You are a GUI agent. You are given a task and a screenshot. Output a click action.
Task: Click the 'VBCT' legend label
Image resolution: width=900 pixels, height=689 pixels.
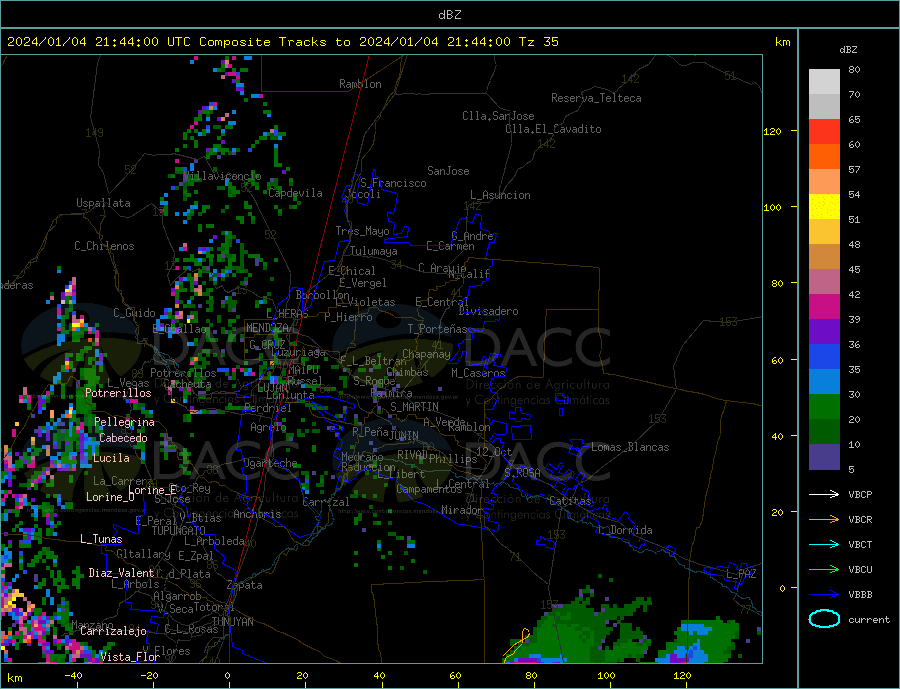point(860,544)
